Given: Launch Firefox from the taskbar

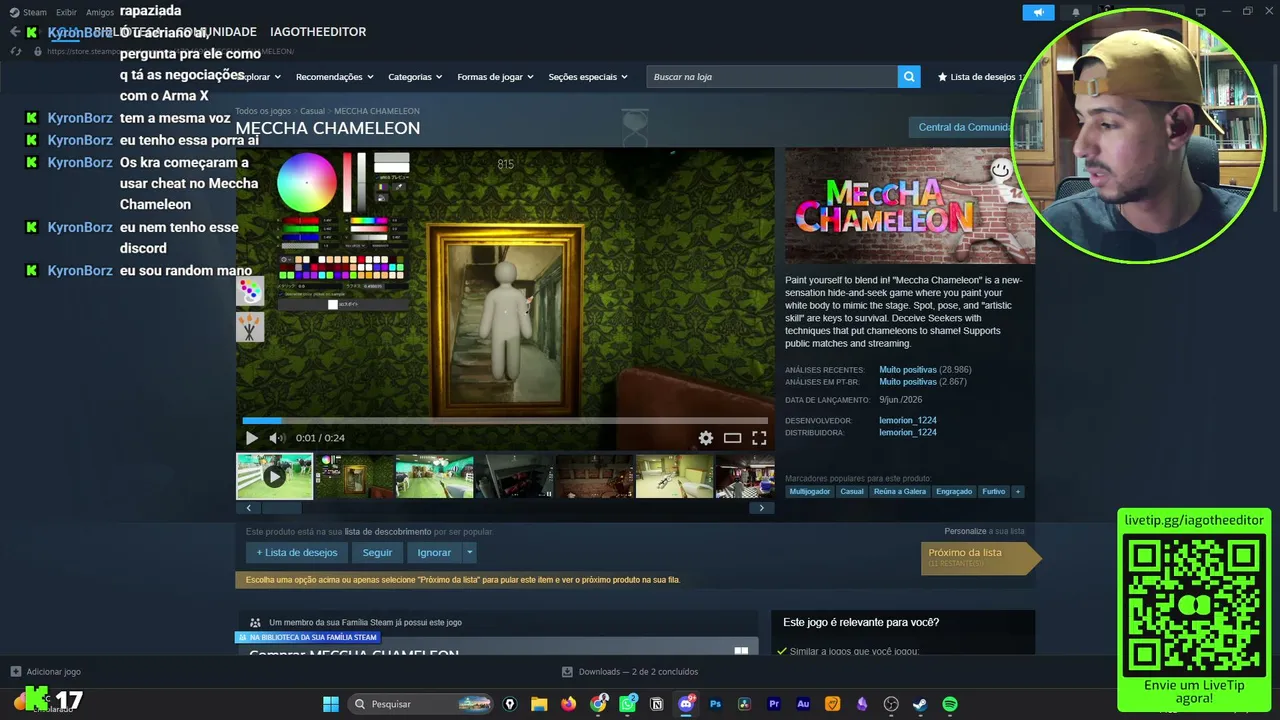Looking at the screenshot, I should (569, 704).
